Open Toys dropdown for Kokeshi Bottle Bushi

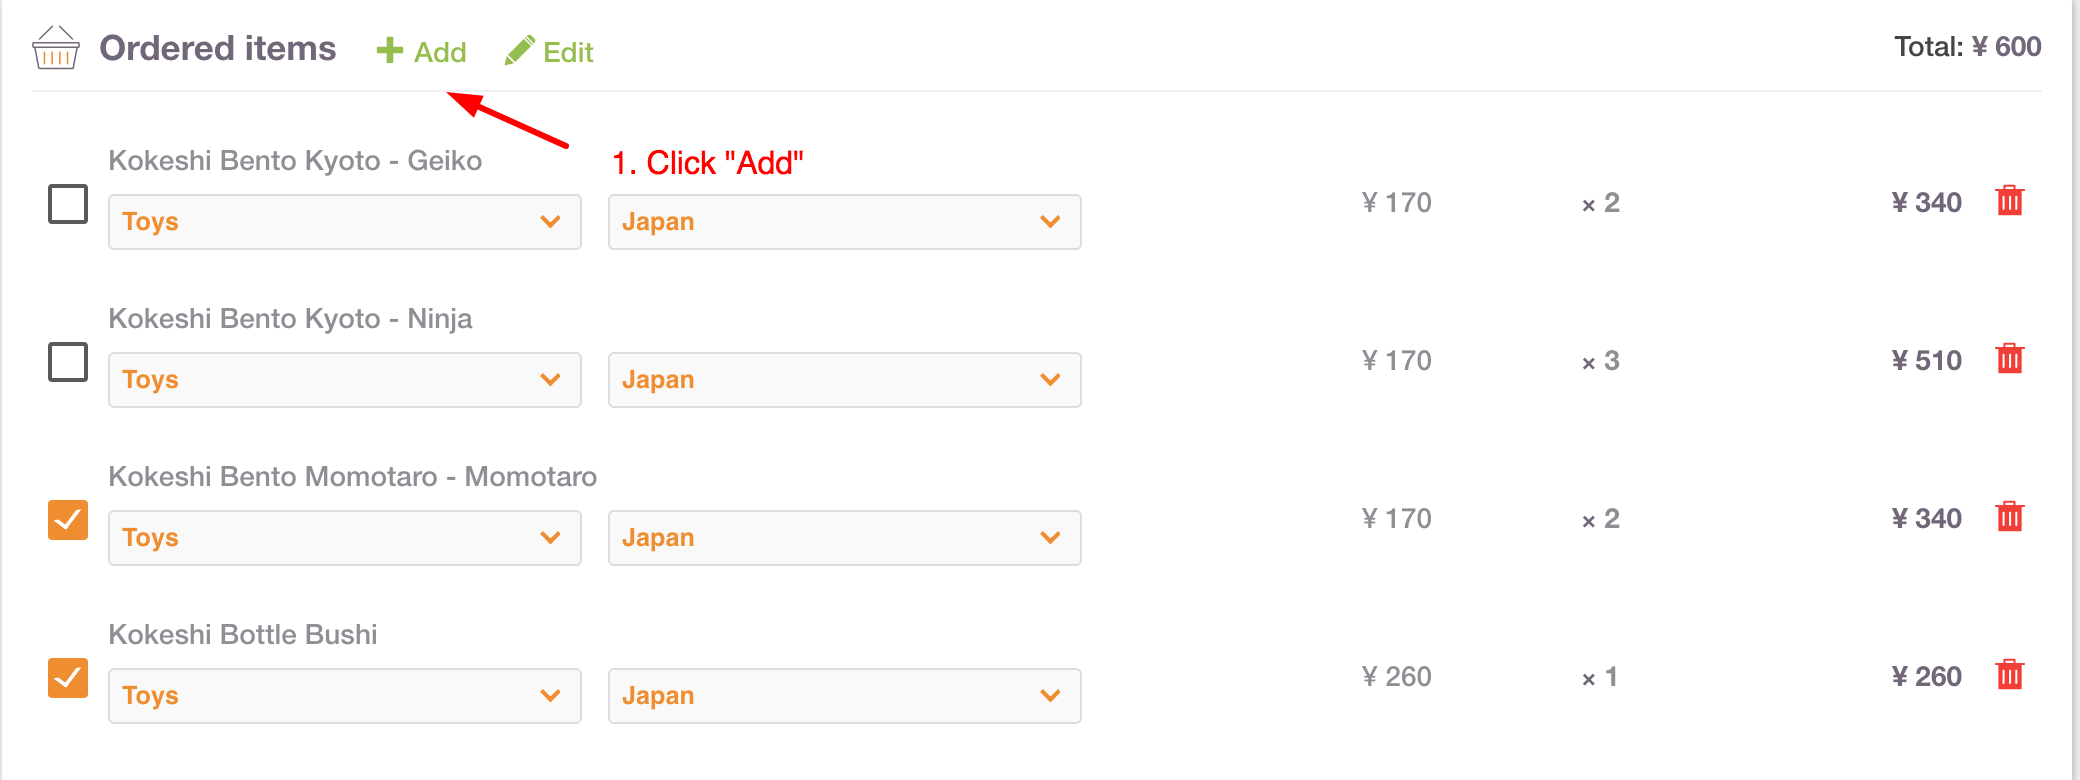[345, 696]
